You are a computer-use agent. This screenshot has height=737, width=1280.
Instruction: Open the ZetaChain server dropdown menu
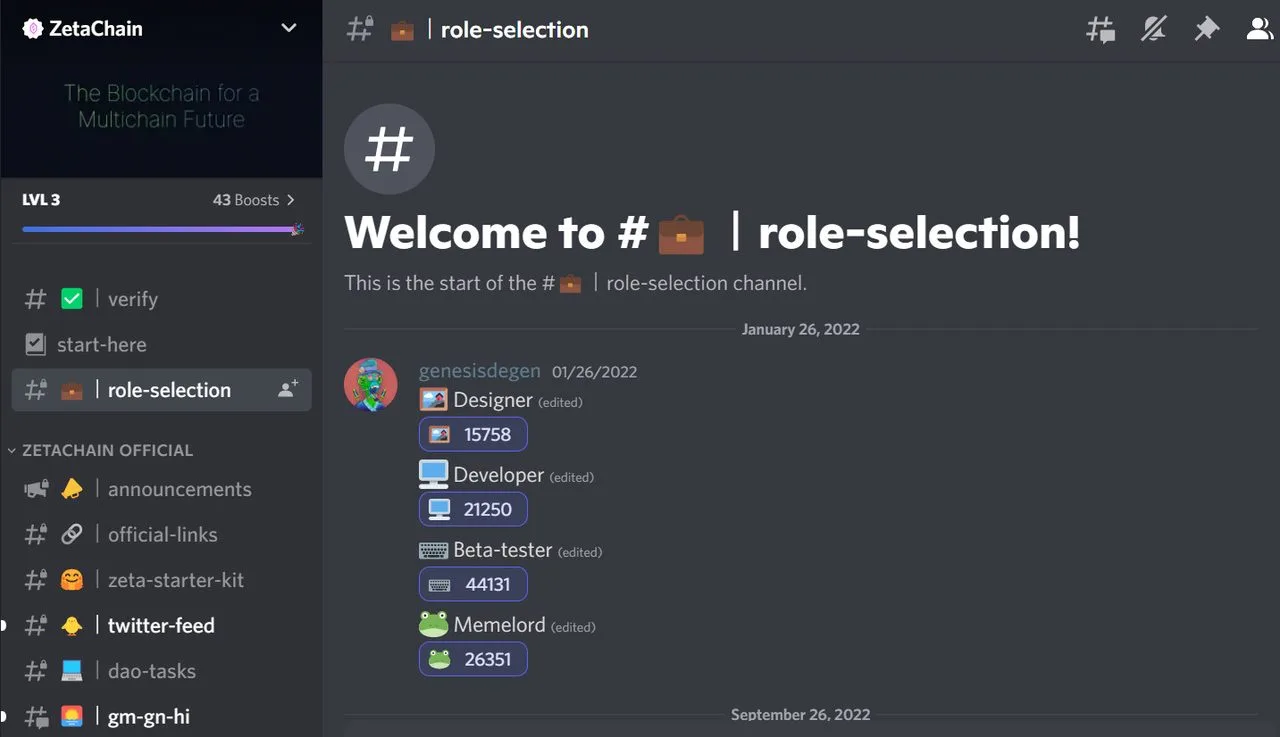click(x=289, y=28)
